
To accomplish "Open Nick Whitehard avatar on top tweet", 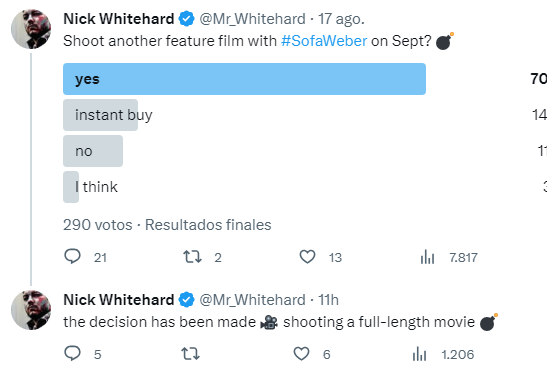I will (x=31, y=29).
